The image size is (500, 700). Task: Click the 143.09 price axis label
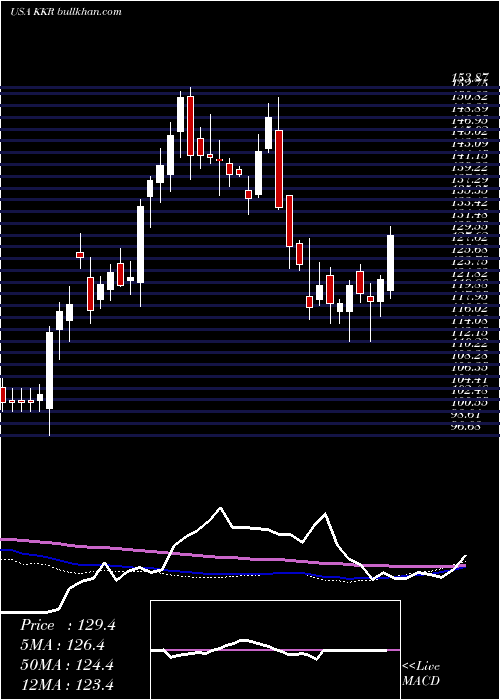tap(469, 144)
